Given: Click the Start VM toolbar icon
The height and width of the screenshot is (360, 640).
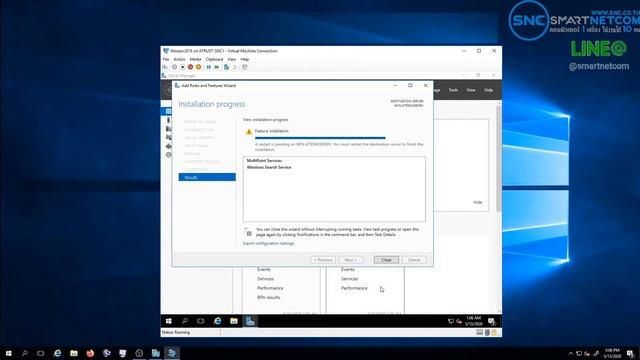Looking at the screenshot, I should pos(174,67).
